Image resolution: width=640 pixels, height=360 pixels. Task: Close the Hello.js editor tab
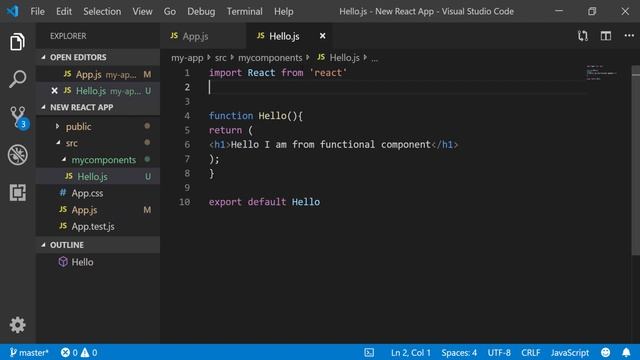tap(322, 36)
